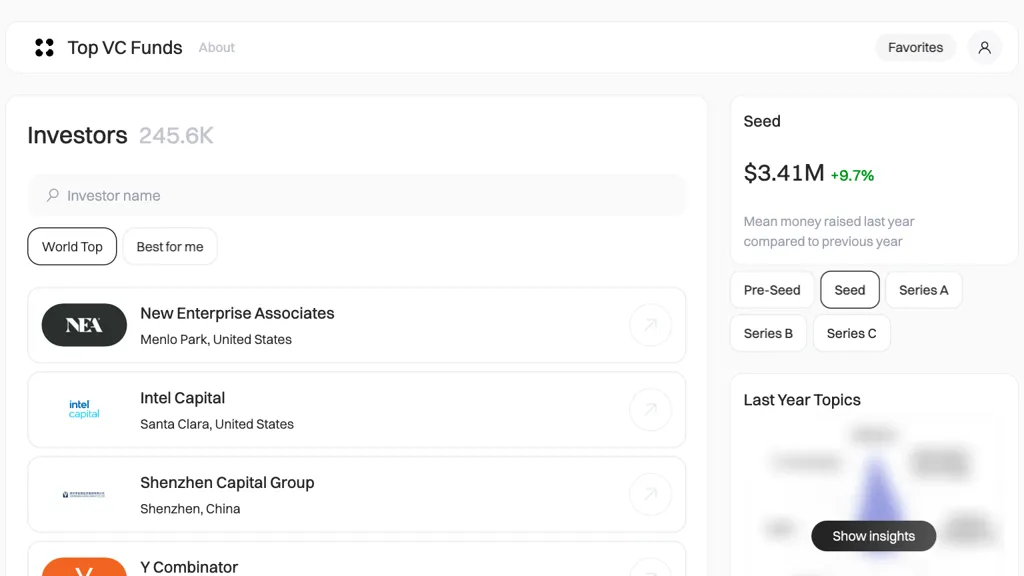Open the Favorites list
Screen dimensions: 1024x576
(915, 47)
